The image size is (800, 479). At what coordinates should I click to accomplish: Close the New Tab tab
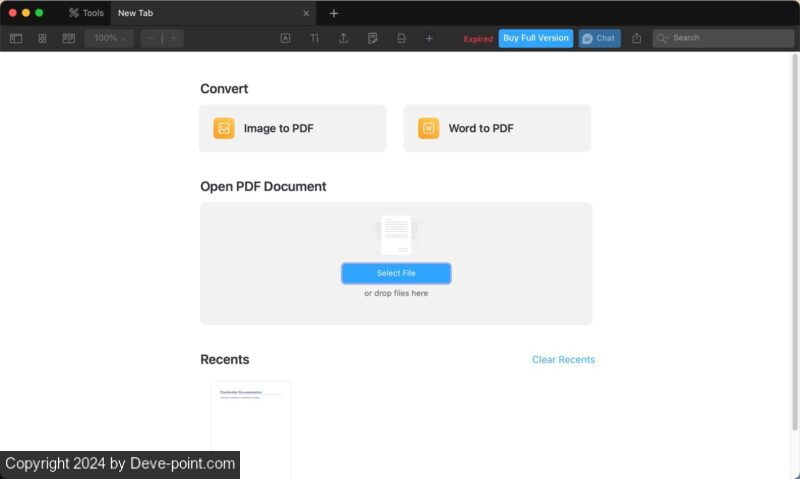(306, 13)
